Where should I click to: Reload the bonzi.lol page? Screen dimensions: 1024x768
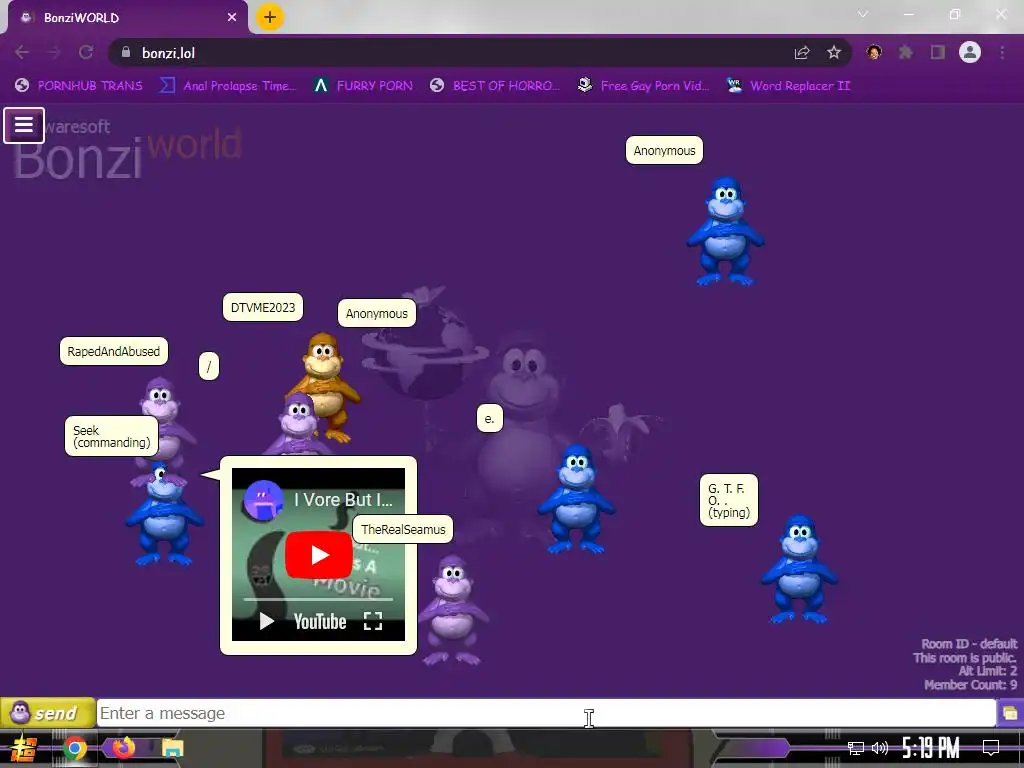86,52
